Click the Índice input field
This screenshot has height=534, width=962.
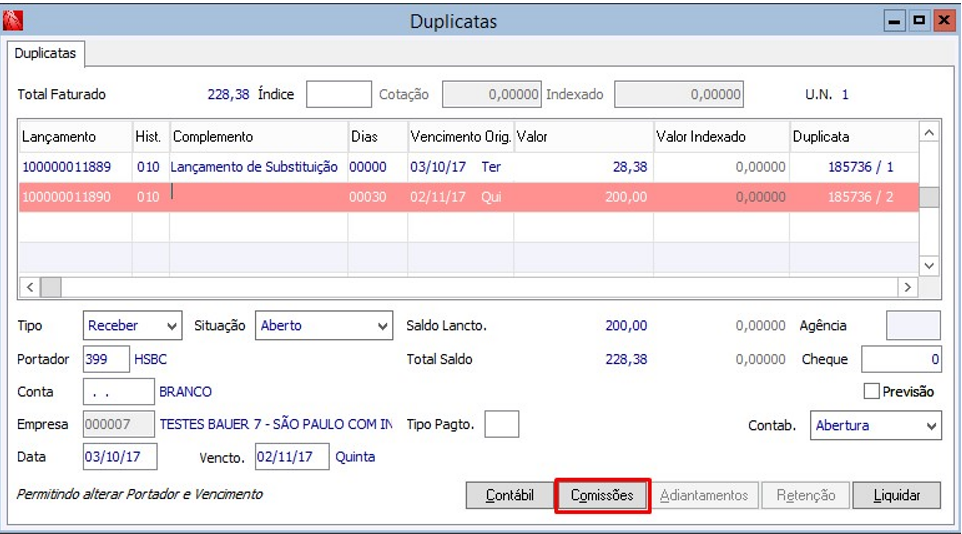tap(339, 95)
